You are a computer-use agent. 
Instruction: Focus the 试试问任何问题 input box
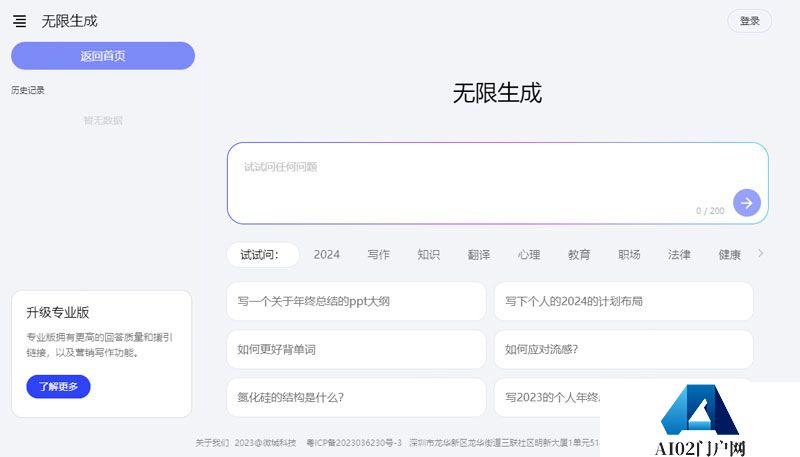click(x=497, y=183)
